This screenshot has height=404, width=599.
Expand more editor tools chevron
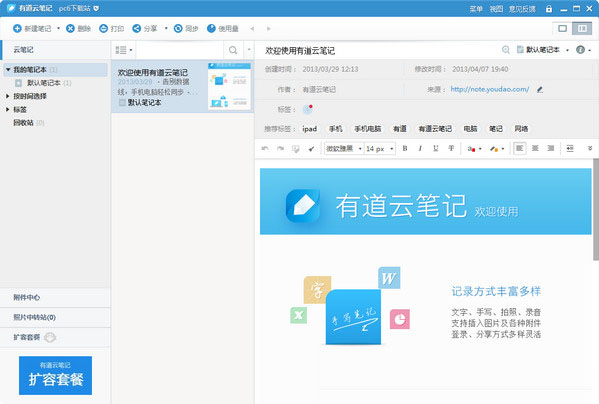tap(590, 148)
